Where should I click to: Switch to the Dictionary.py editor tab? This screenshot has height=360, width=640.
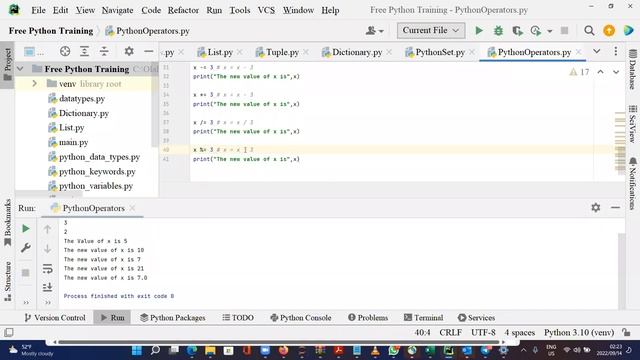coord(357,52)
